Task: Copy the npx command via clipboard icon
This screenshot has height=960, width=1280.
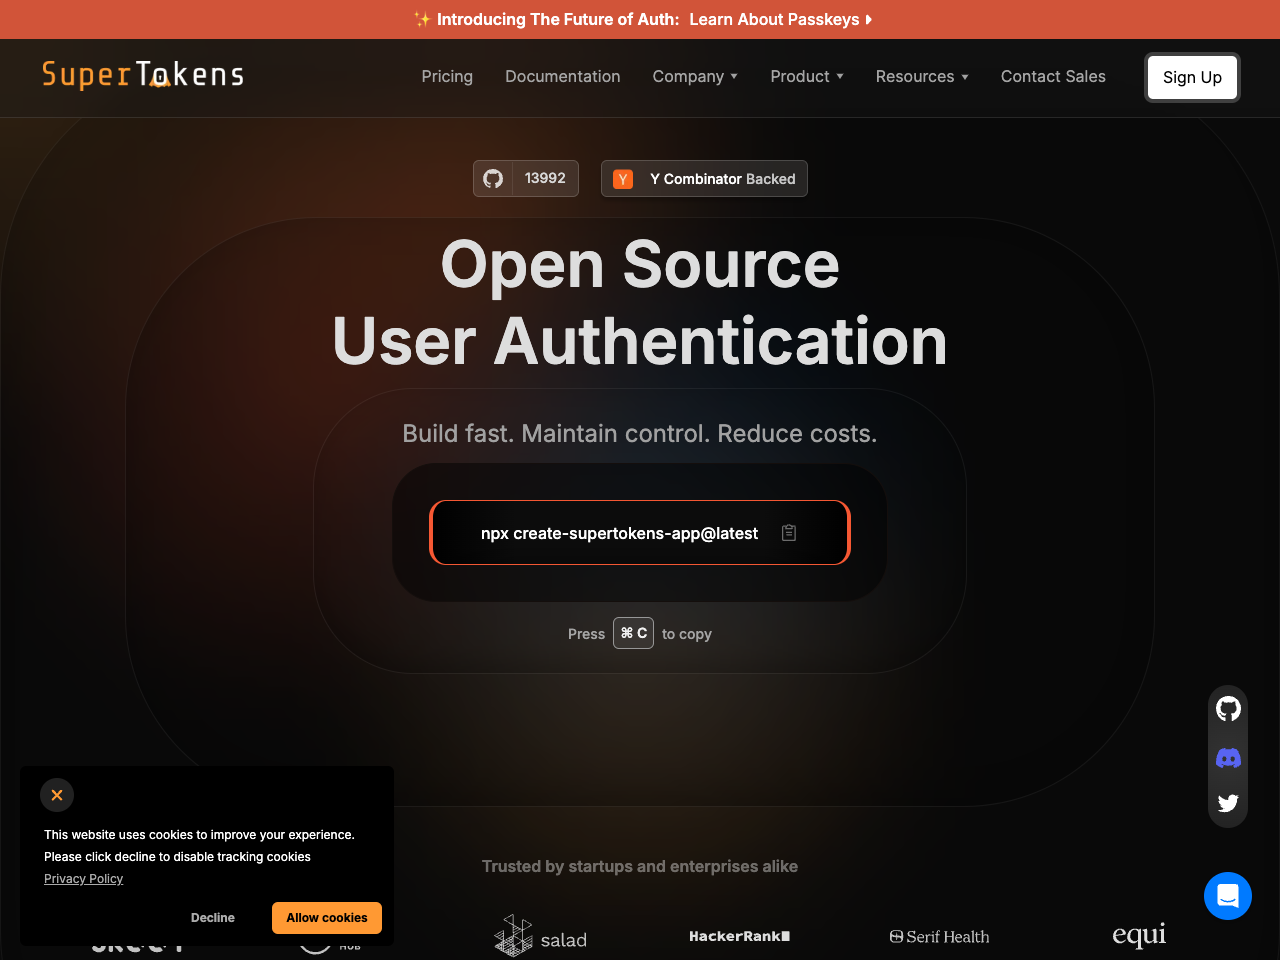Action: point(789,533)
